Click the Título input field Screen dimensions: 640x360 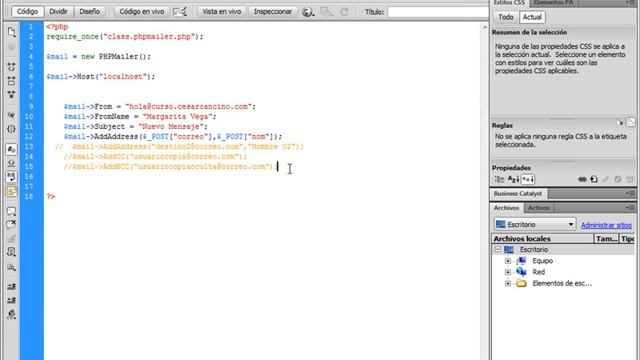437,12
